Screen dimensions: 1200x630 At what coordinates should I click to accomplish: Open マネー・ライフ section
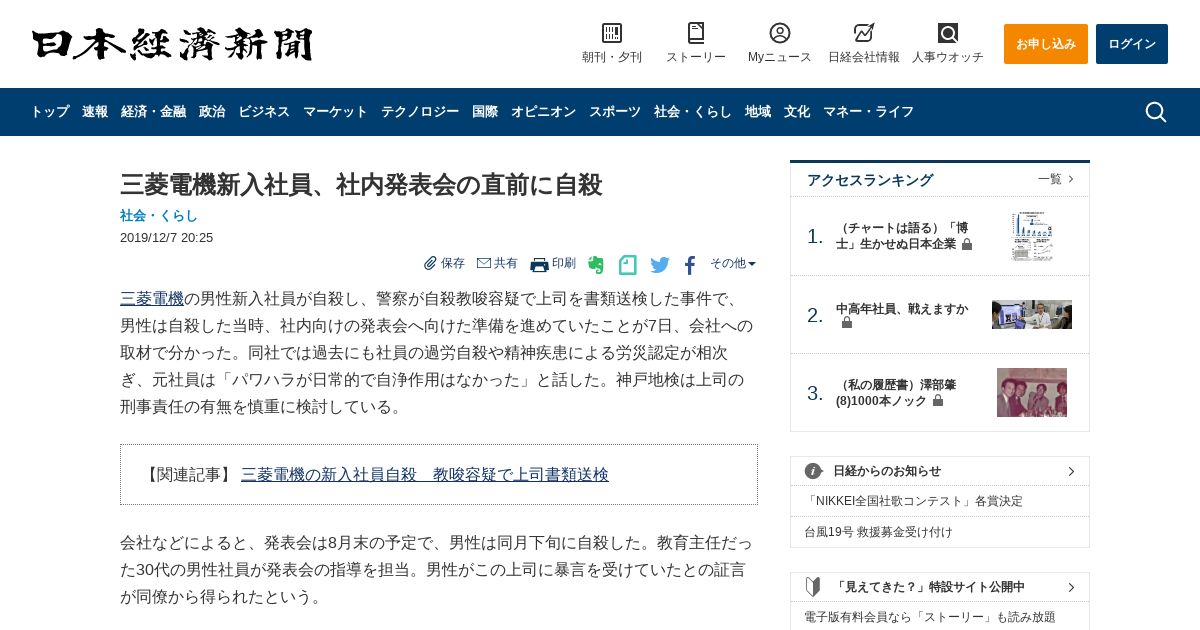click(x=868, y=112)
